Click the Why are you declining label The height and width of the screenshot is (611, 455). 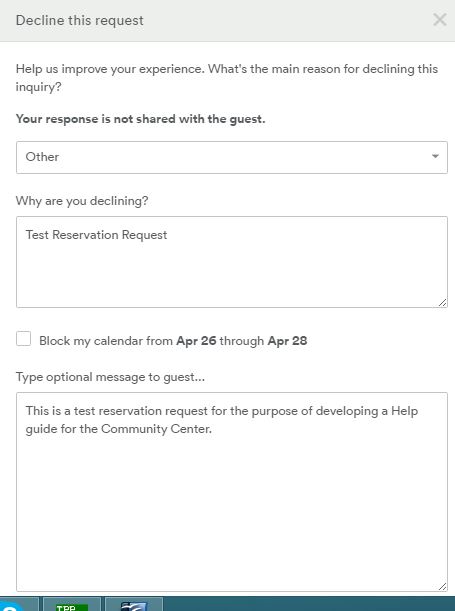tap(82, 201)
